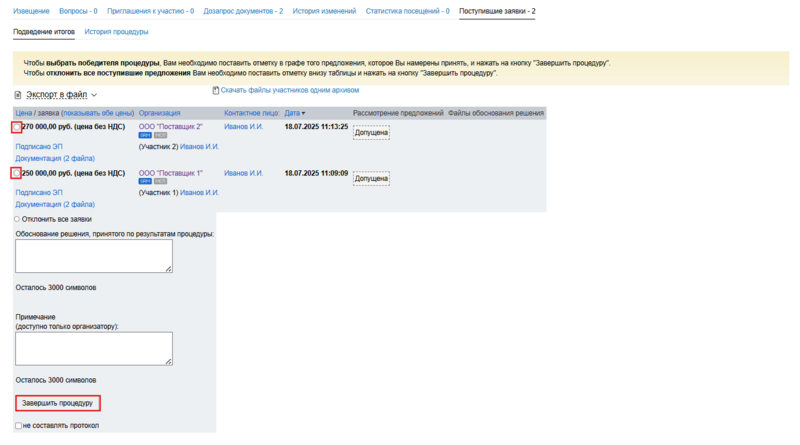Image resolution: width=800 pixels, height=445 pixels.
Task: Click 'Завершить процедуру' button
Action: (58, 403)
